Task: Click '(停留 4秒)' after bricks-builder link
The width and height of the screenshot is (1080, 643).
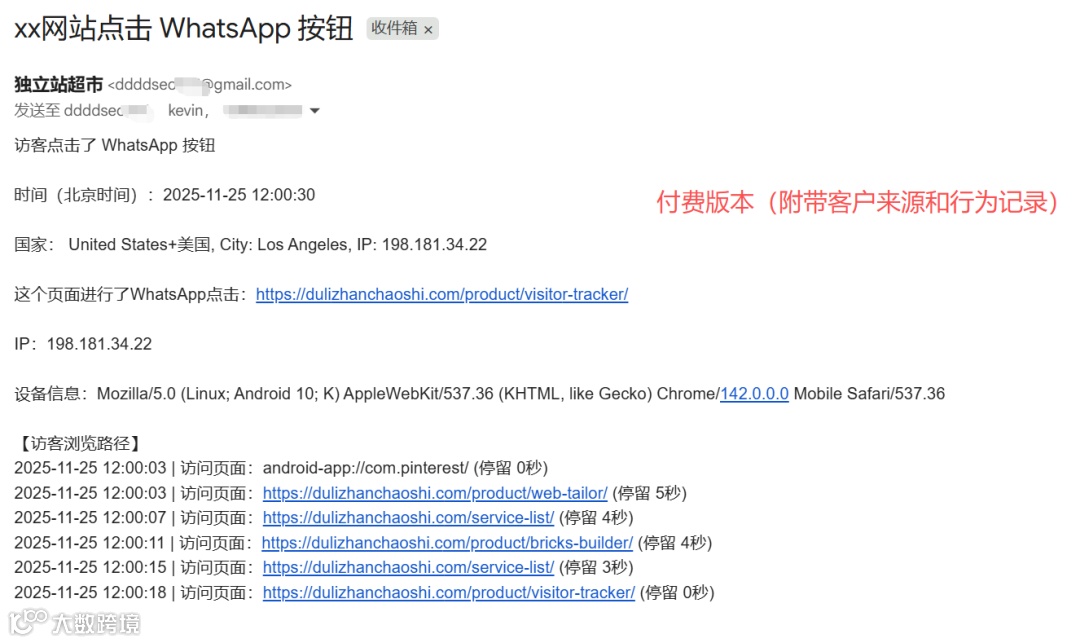Action: (x=675, y=542)
